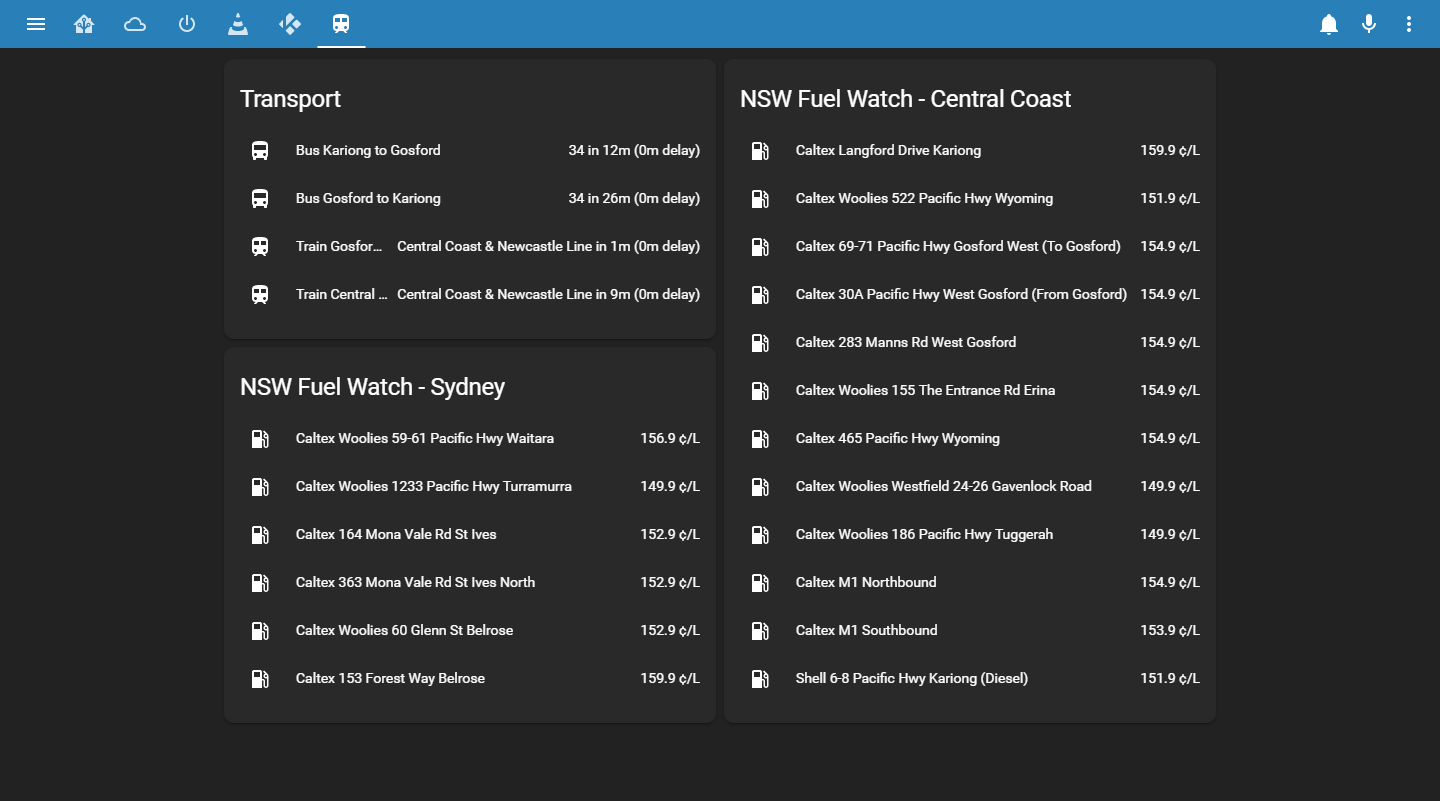
Task: Click fuel icon for Shell Kariong Diesel
Action: pos(760,679)
